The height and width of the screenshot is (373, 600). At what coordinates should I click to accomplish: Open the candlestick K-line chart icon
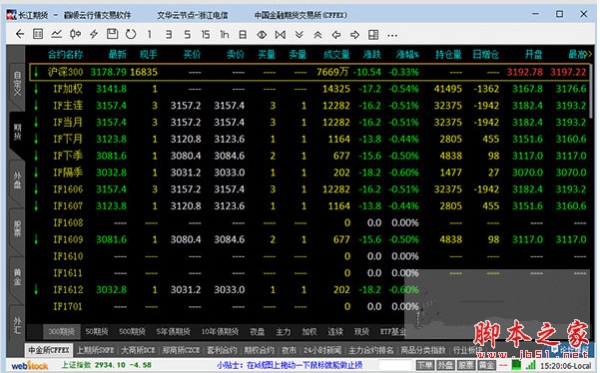(x=75, y=34)
